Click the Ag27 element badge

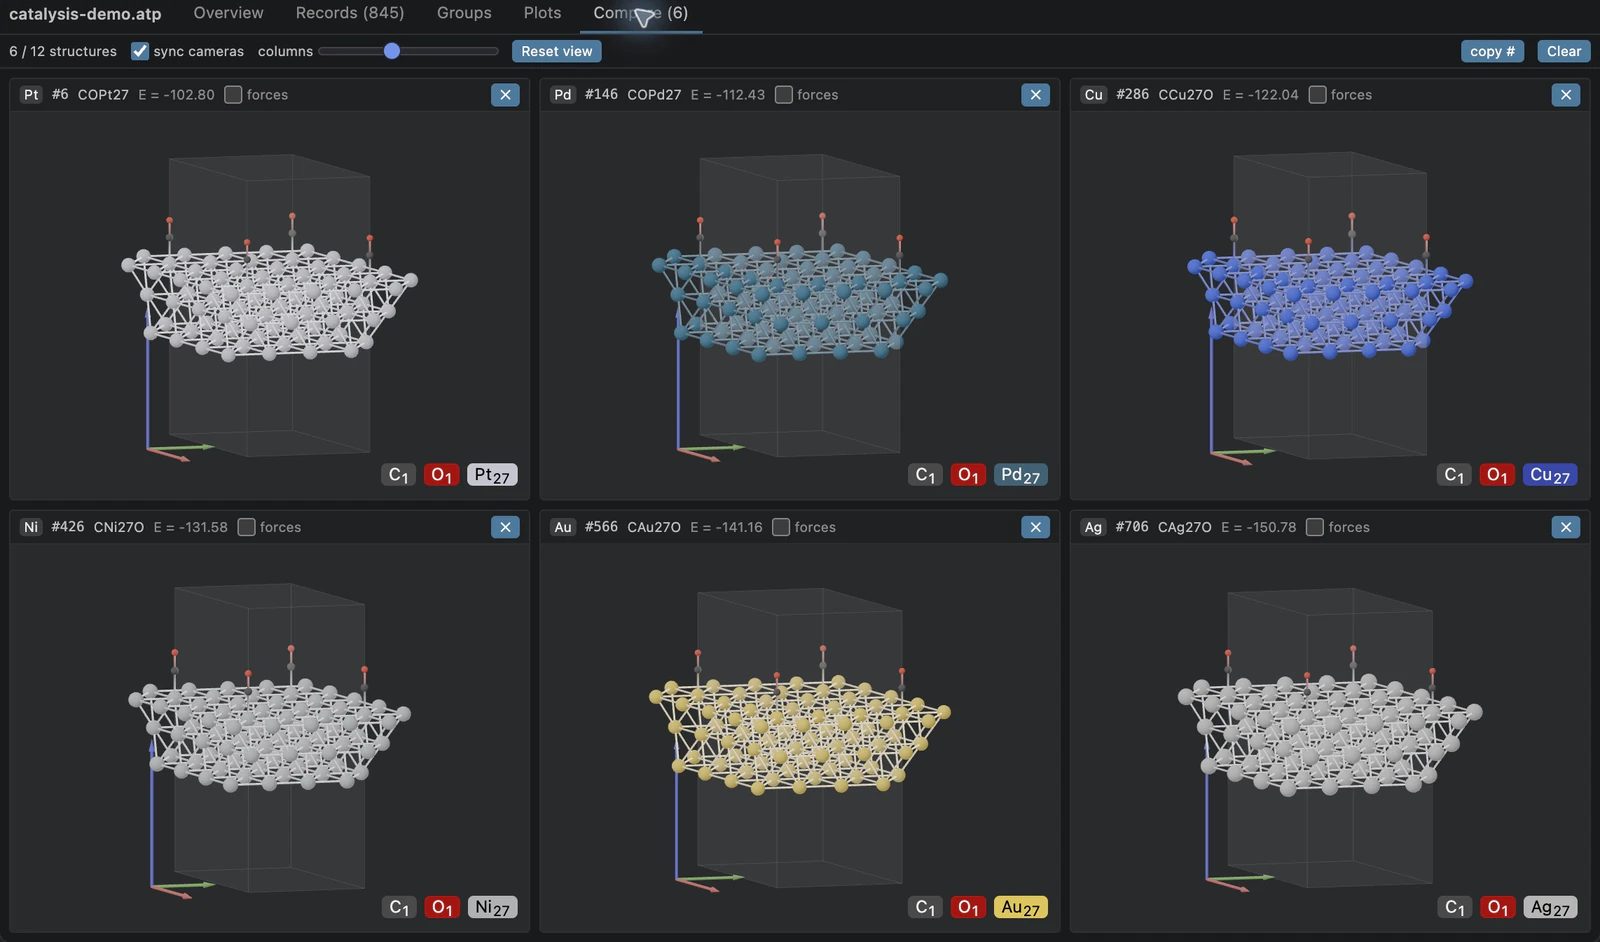(1551, 907)
